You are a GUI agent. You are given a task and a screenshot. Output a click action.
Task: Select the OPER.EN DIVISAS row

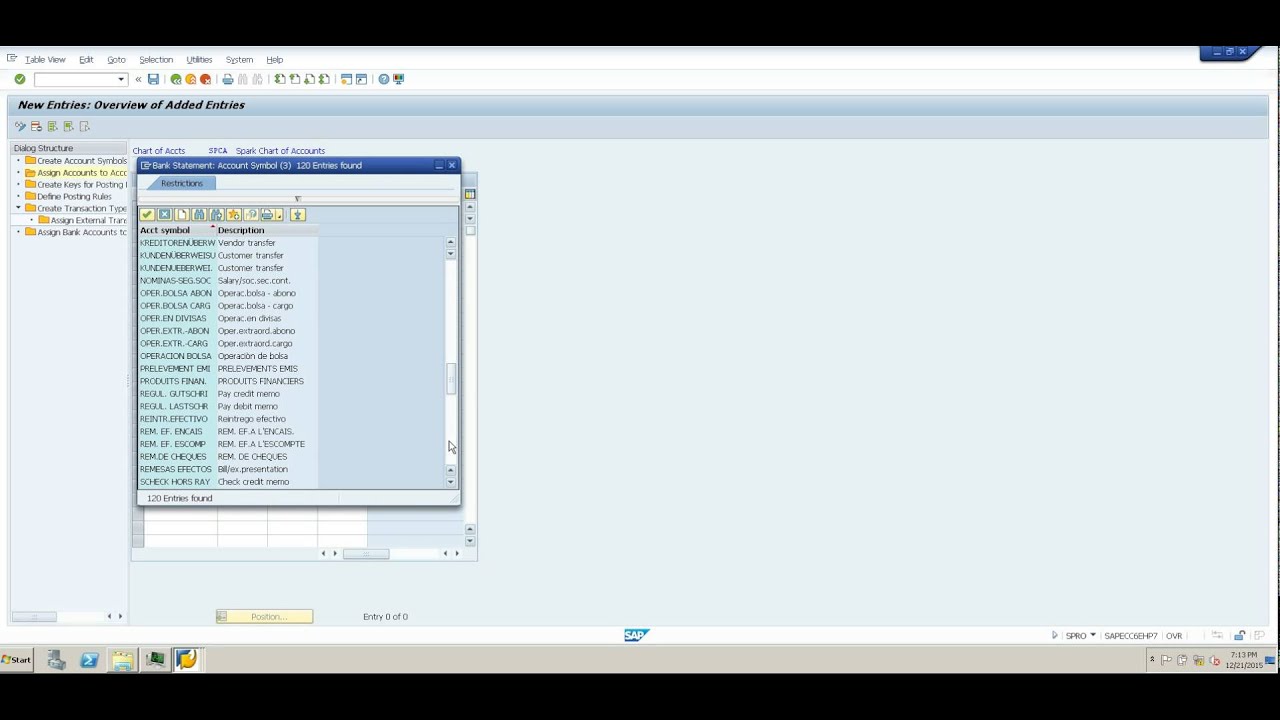tap(229, 318)
